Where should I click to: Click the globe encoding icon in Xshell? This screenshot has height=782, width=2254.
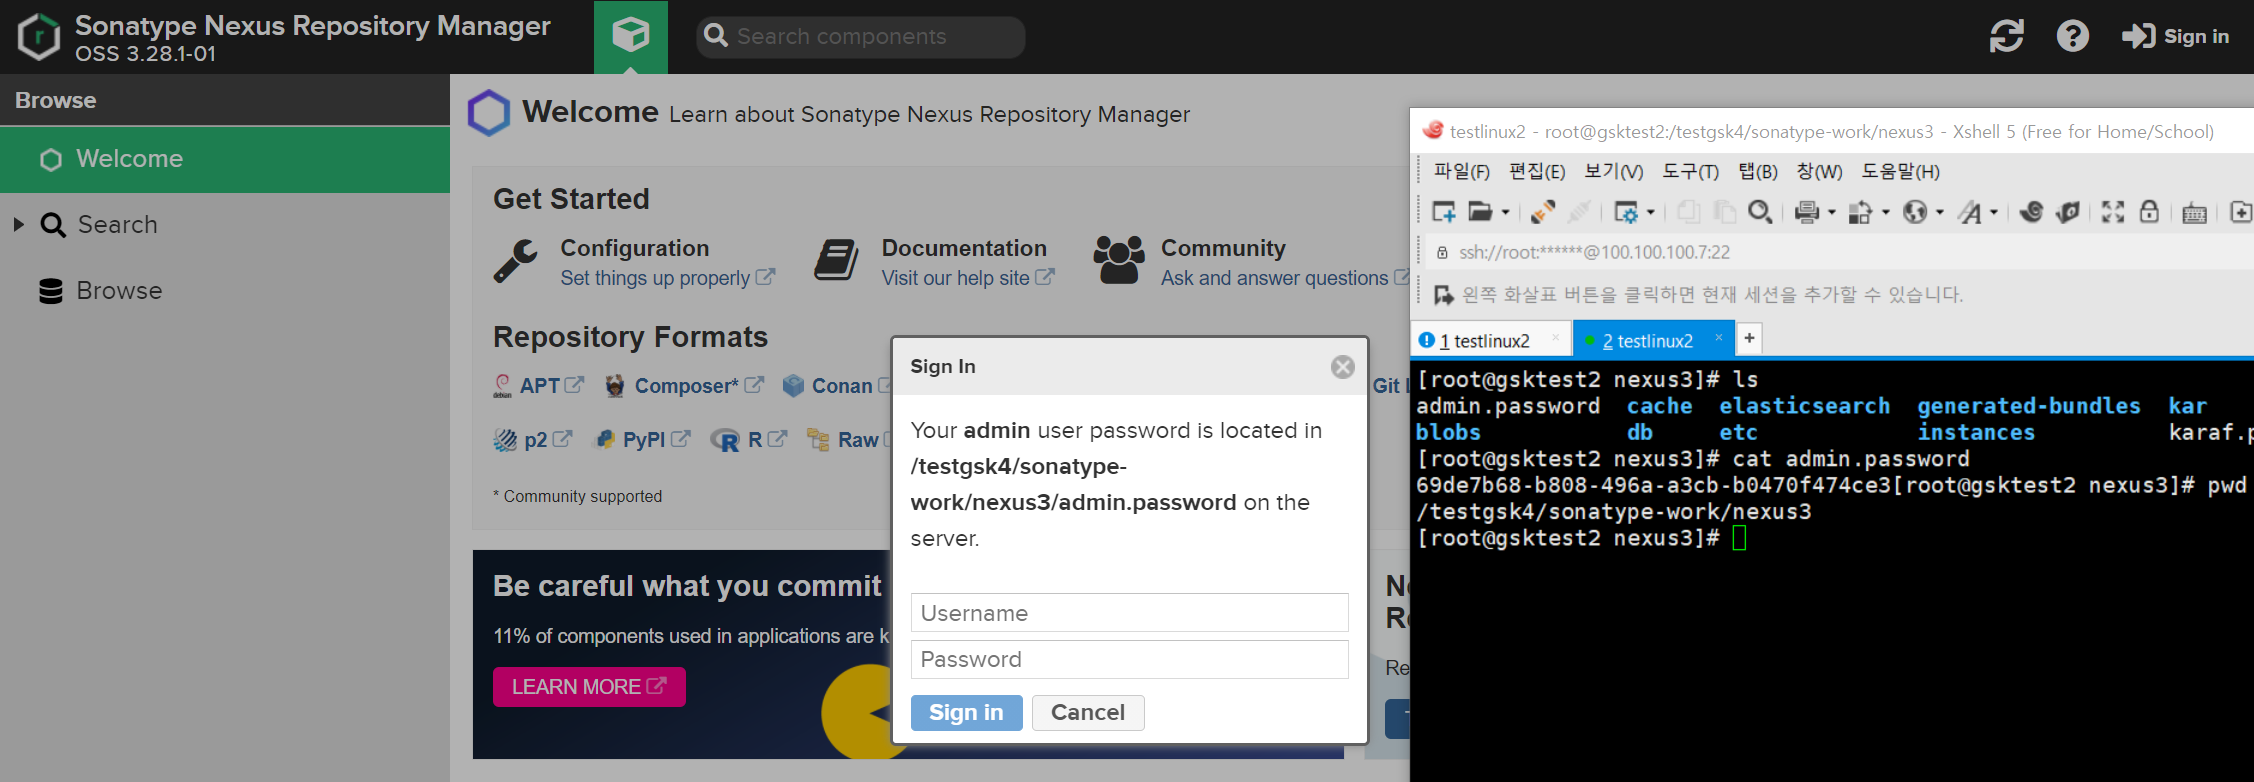(x=1915, y=212)
